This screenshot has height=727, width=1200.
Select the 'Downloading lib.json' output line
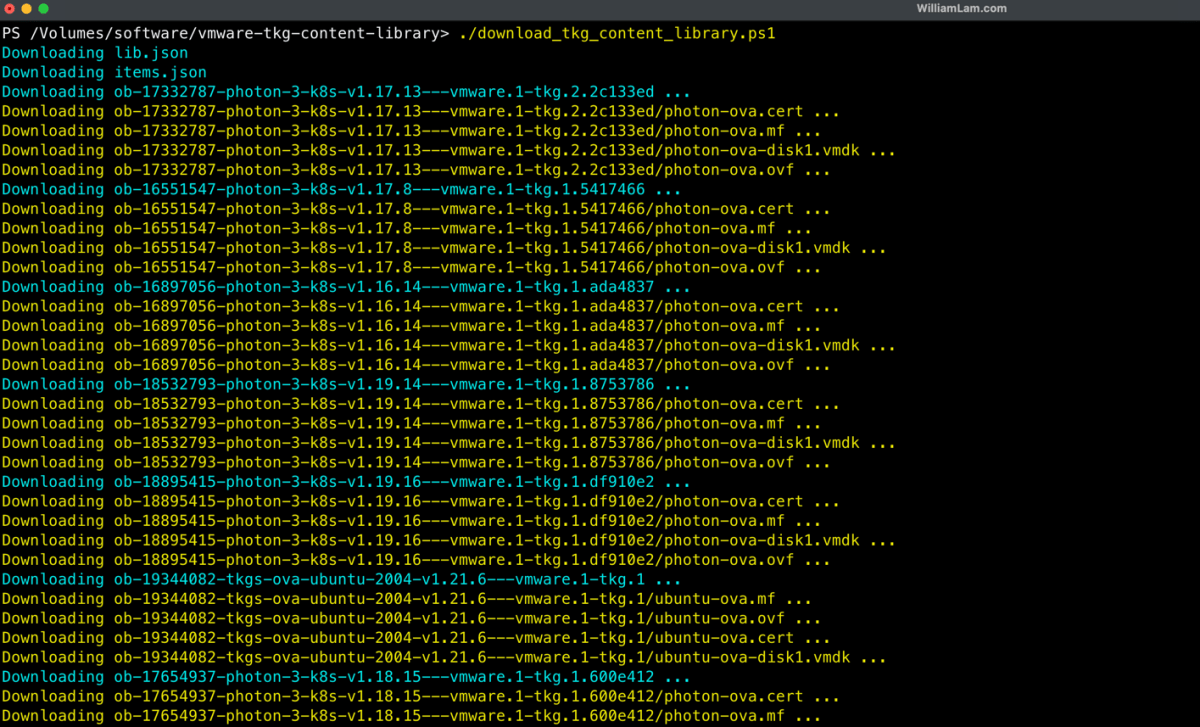tap(95, 53)
